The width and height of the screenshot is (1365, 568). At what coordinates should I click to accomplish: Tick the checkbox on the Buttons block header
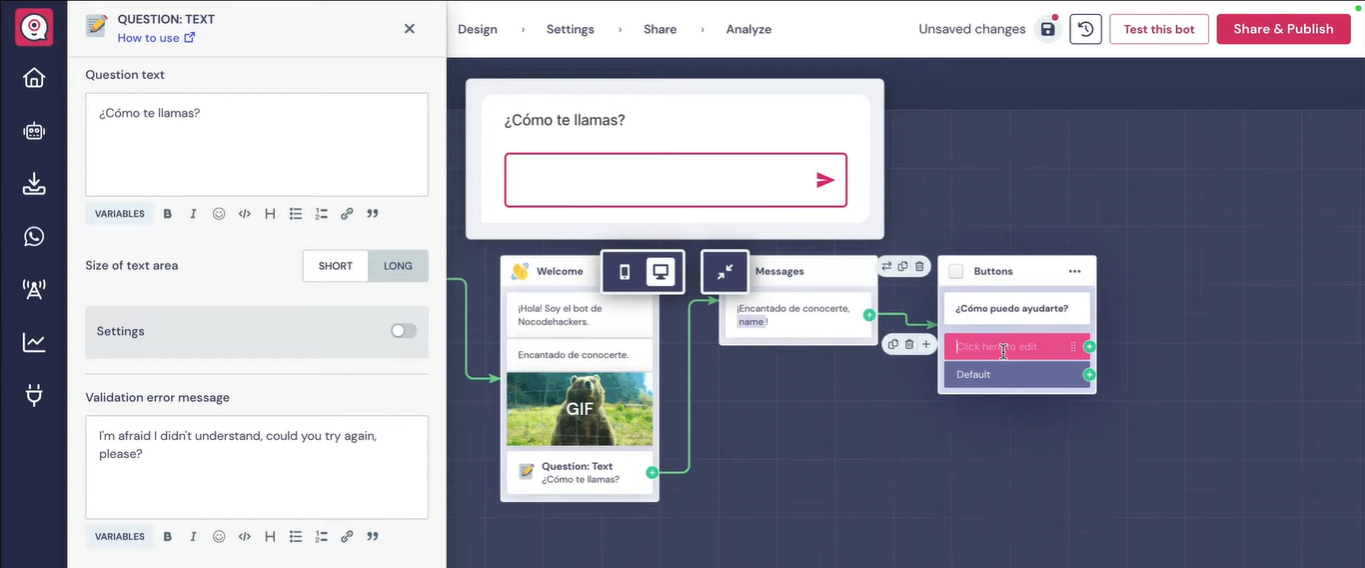click(x=956, y=271)
